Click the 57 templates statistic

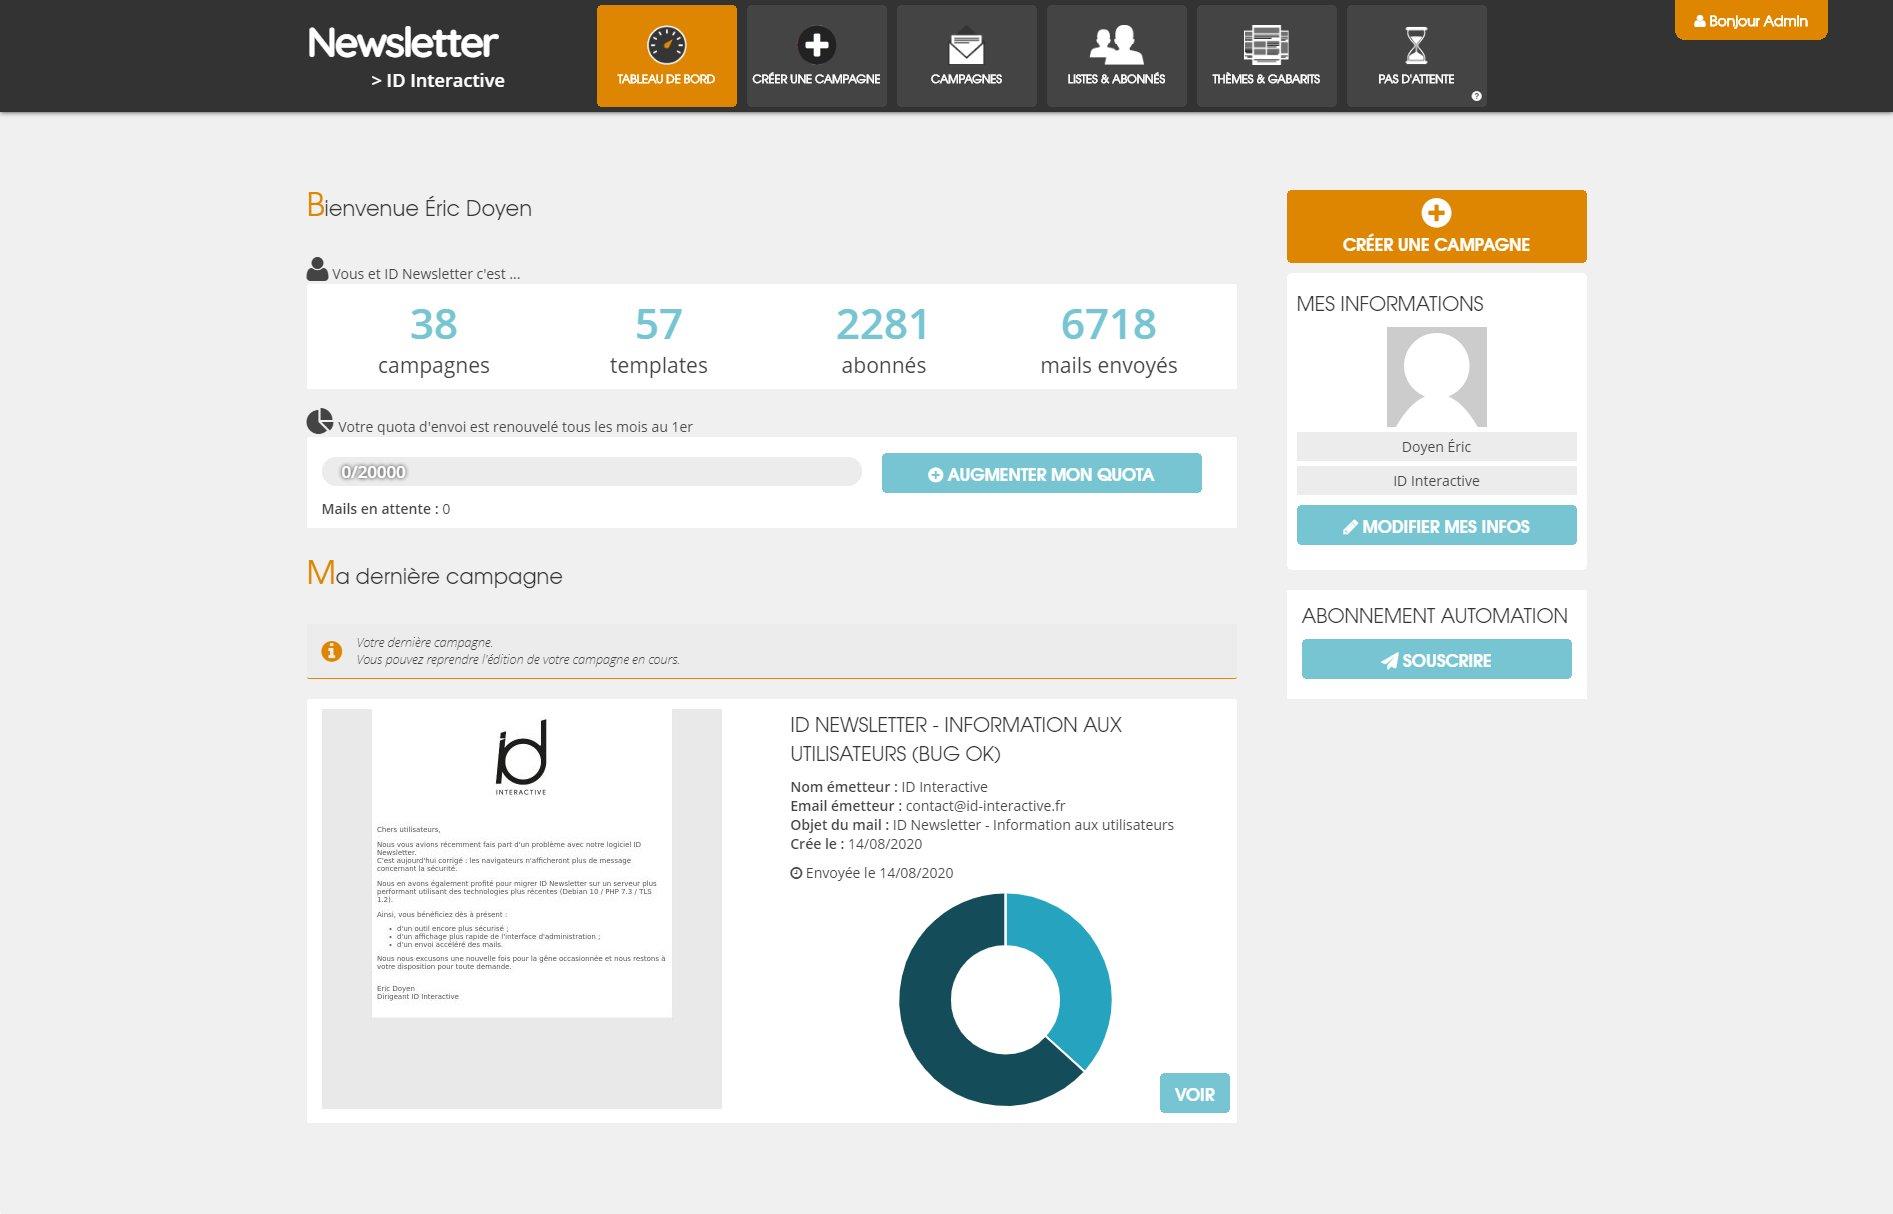click(x=658, y=340)
